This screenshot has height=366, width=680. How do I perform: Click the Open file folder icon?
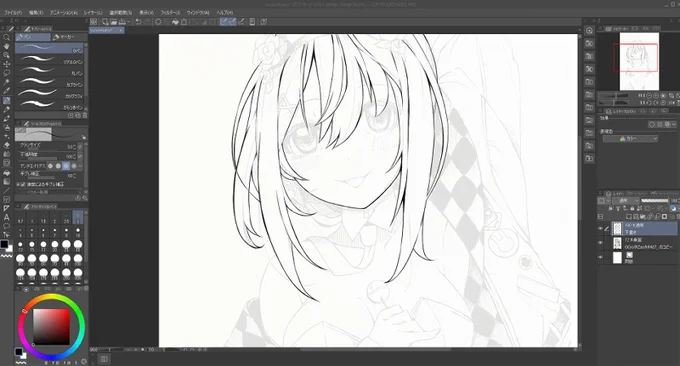click(114, 22)
